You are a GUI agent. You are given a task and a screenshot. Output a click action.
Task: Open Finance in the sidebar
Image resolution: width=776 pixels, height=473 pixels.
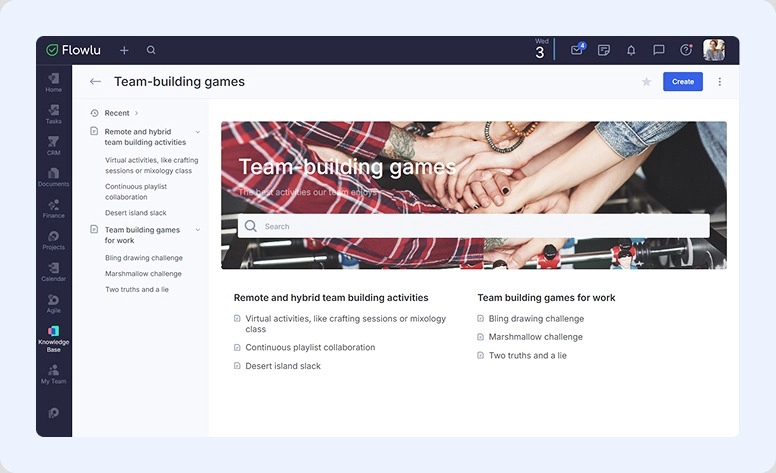pyautogui.click(x=53, y=209)
